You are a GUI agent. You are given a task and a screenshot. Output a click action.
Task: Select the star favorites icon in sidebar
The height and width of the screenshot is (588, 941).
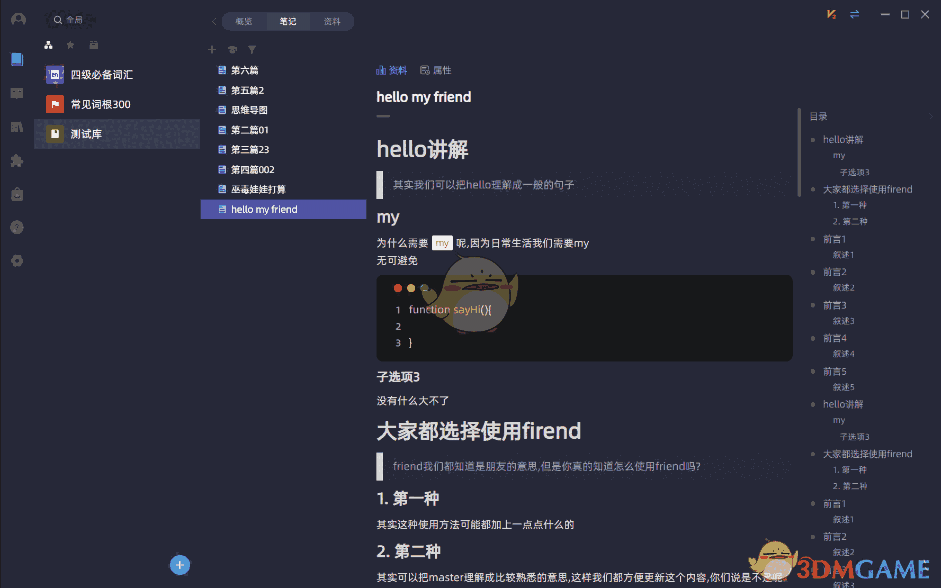[x=69, y=44]
